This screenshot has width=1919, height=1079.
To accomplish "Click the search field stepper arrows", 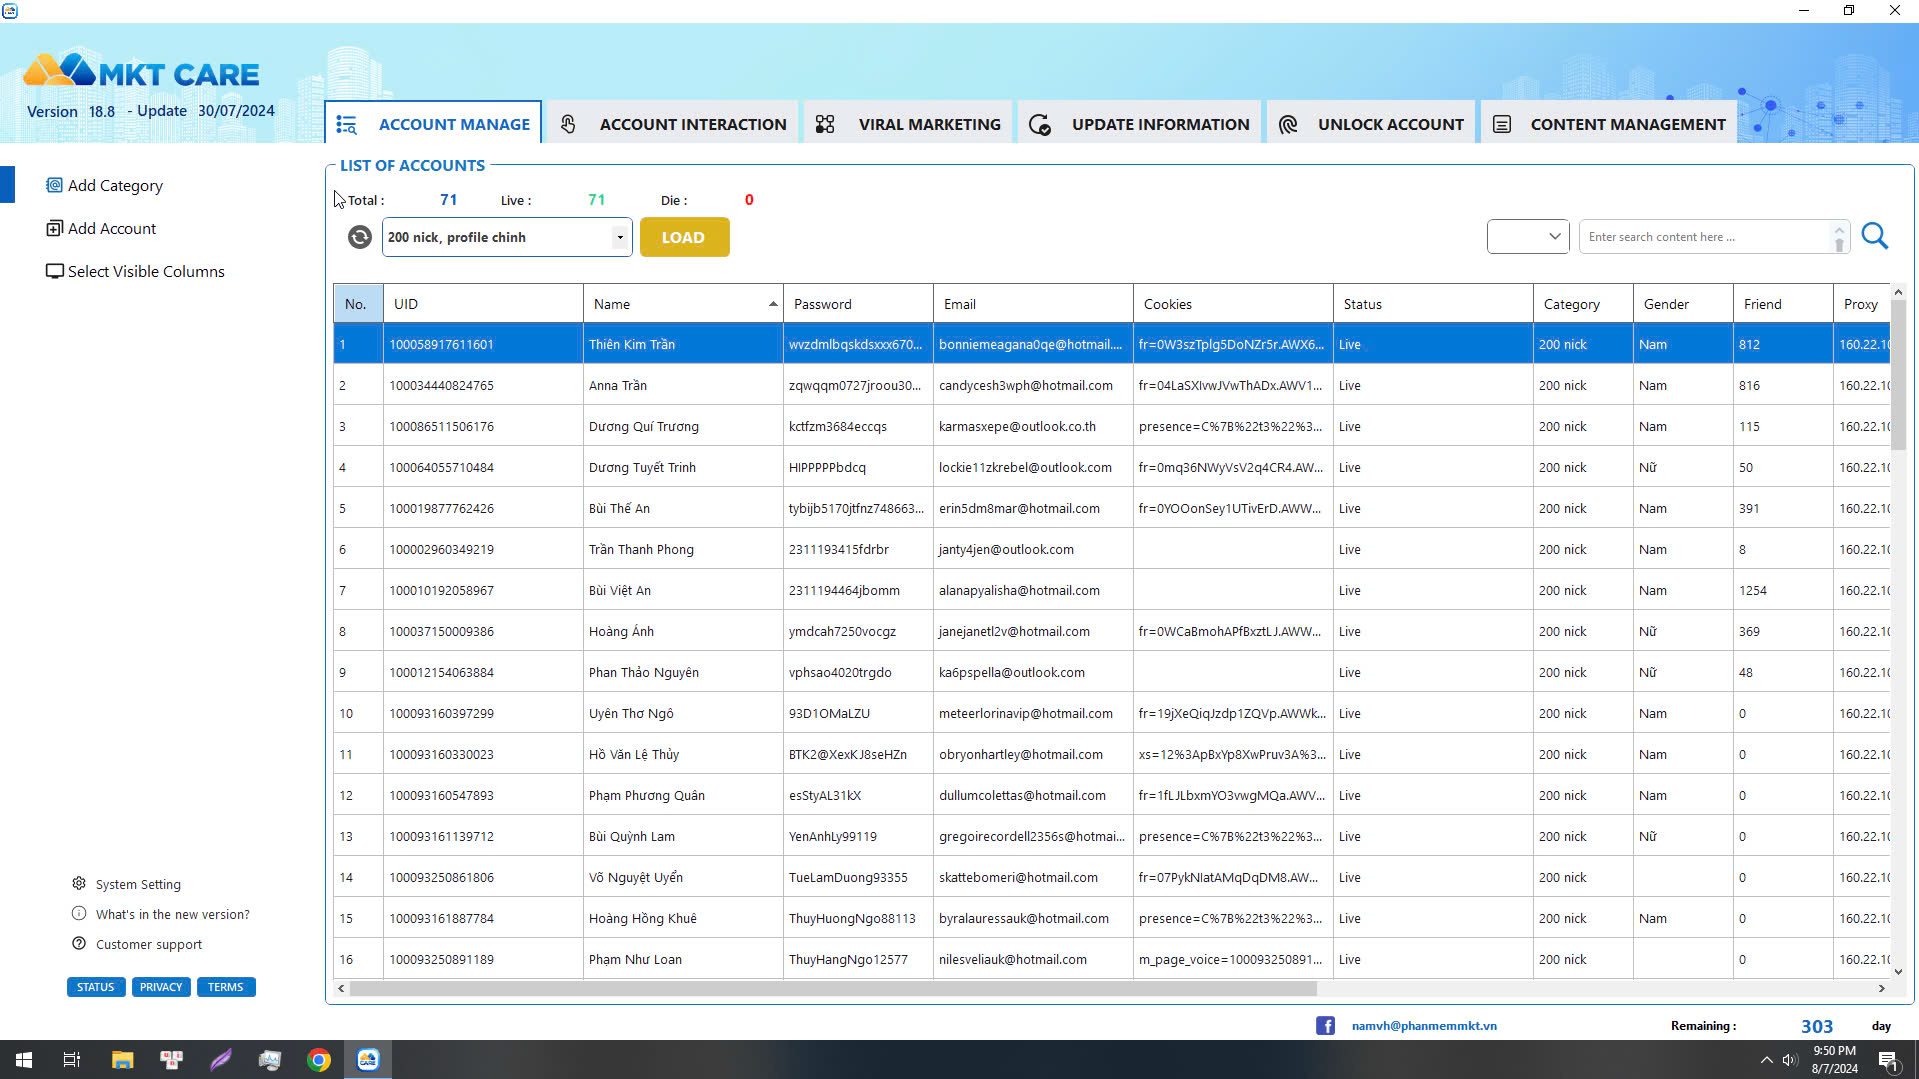I will 1839,237.
